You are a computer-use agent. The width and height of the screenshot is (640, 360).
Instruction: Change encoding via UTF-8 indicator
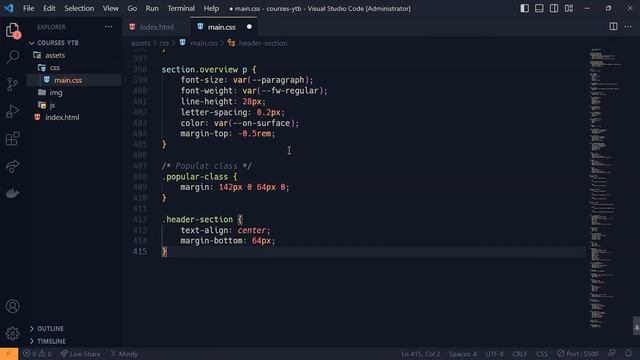click(x=494, y=354)
